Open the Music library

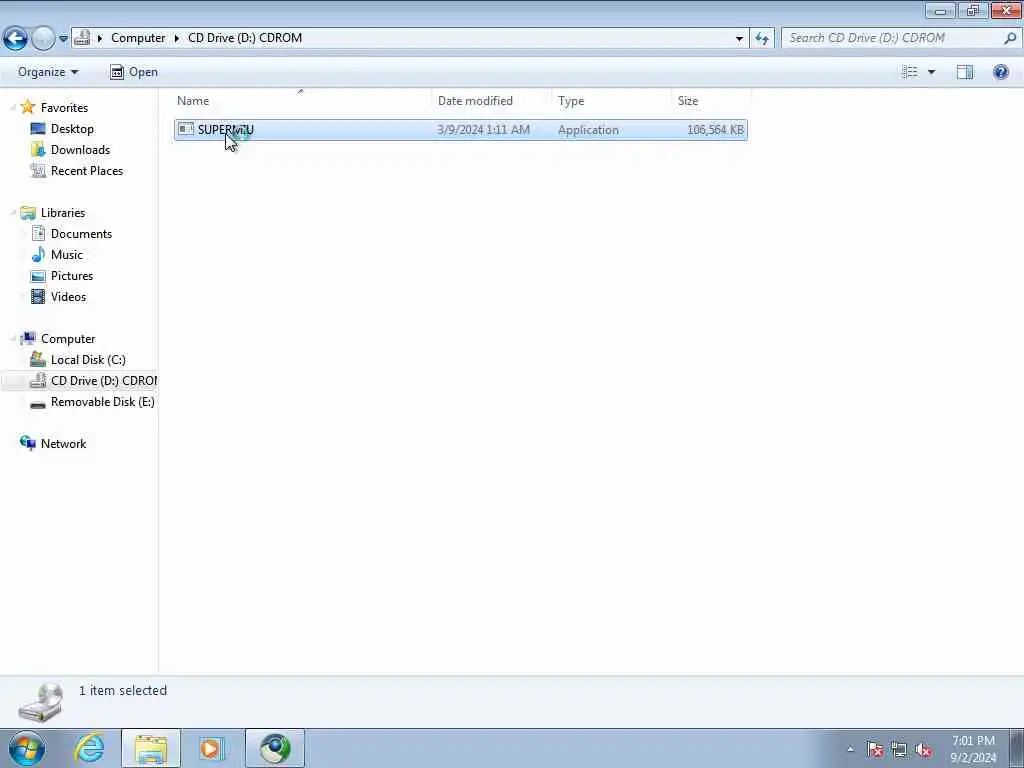(x=67, y=255)
